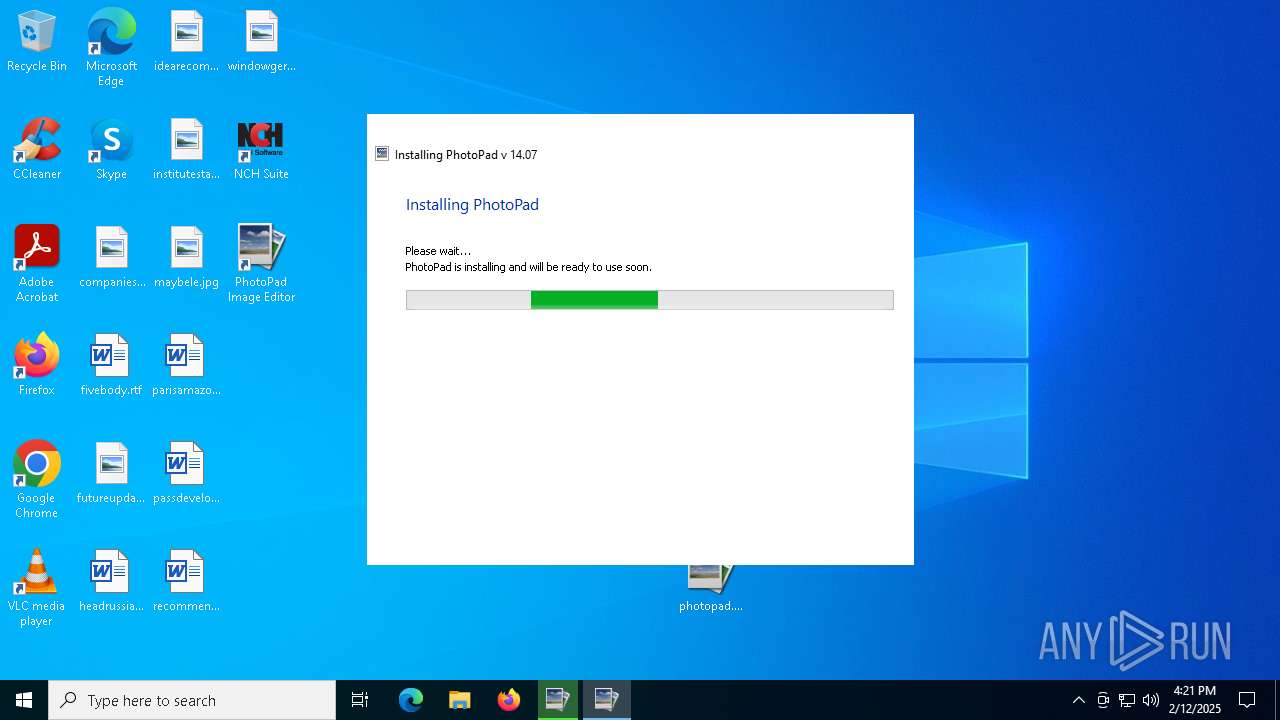Image resolution: width=1280 pixels, height=720 pixels.
Task: Select the Firefox desktop shortcut
Action: pyautogui.click(x=37, y=365)
